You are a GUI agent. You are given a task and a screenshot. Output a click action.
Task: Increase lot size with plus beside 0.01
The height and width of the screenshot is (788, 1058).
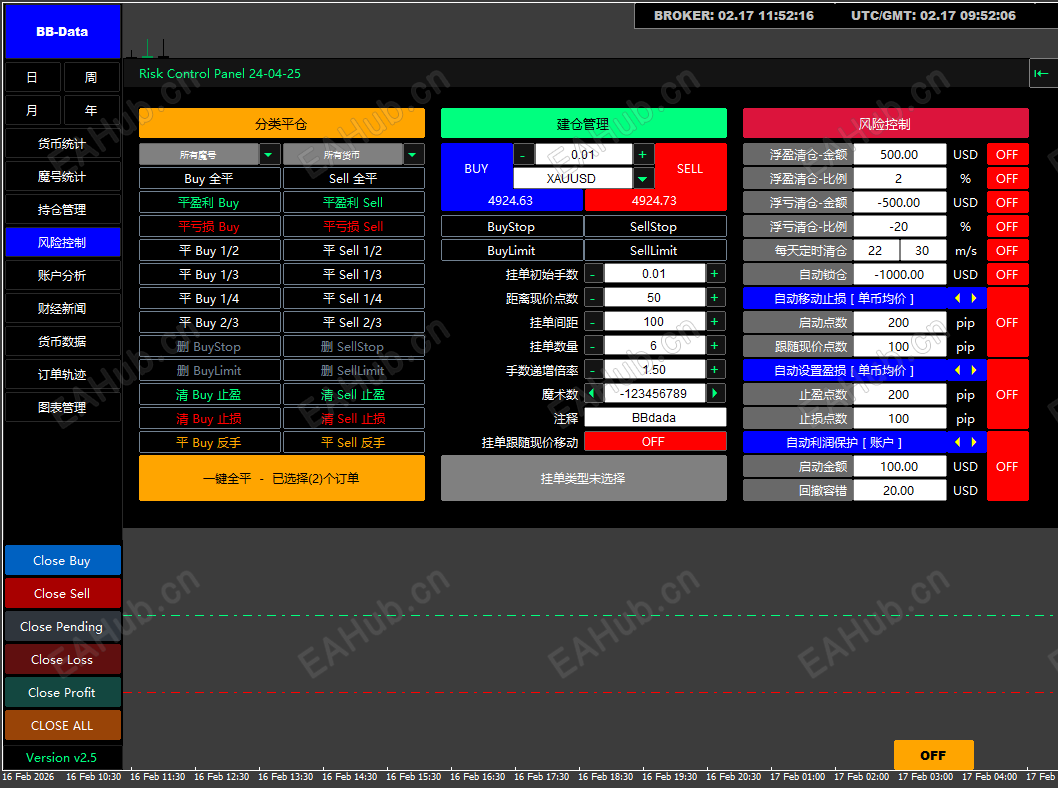pyautogui.click(x=642, y=154)
